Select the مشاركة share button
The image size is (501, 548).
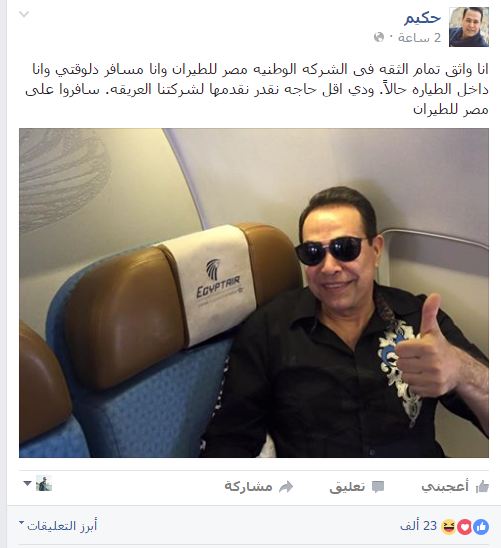[259, 486]
